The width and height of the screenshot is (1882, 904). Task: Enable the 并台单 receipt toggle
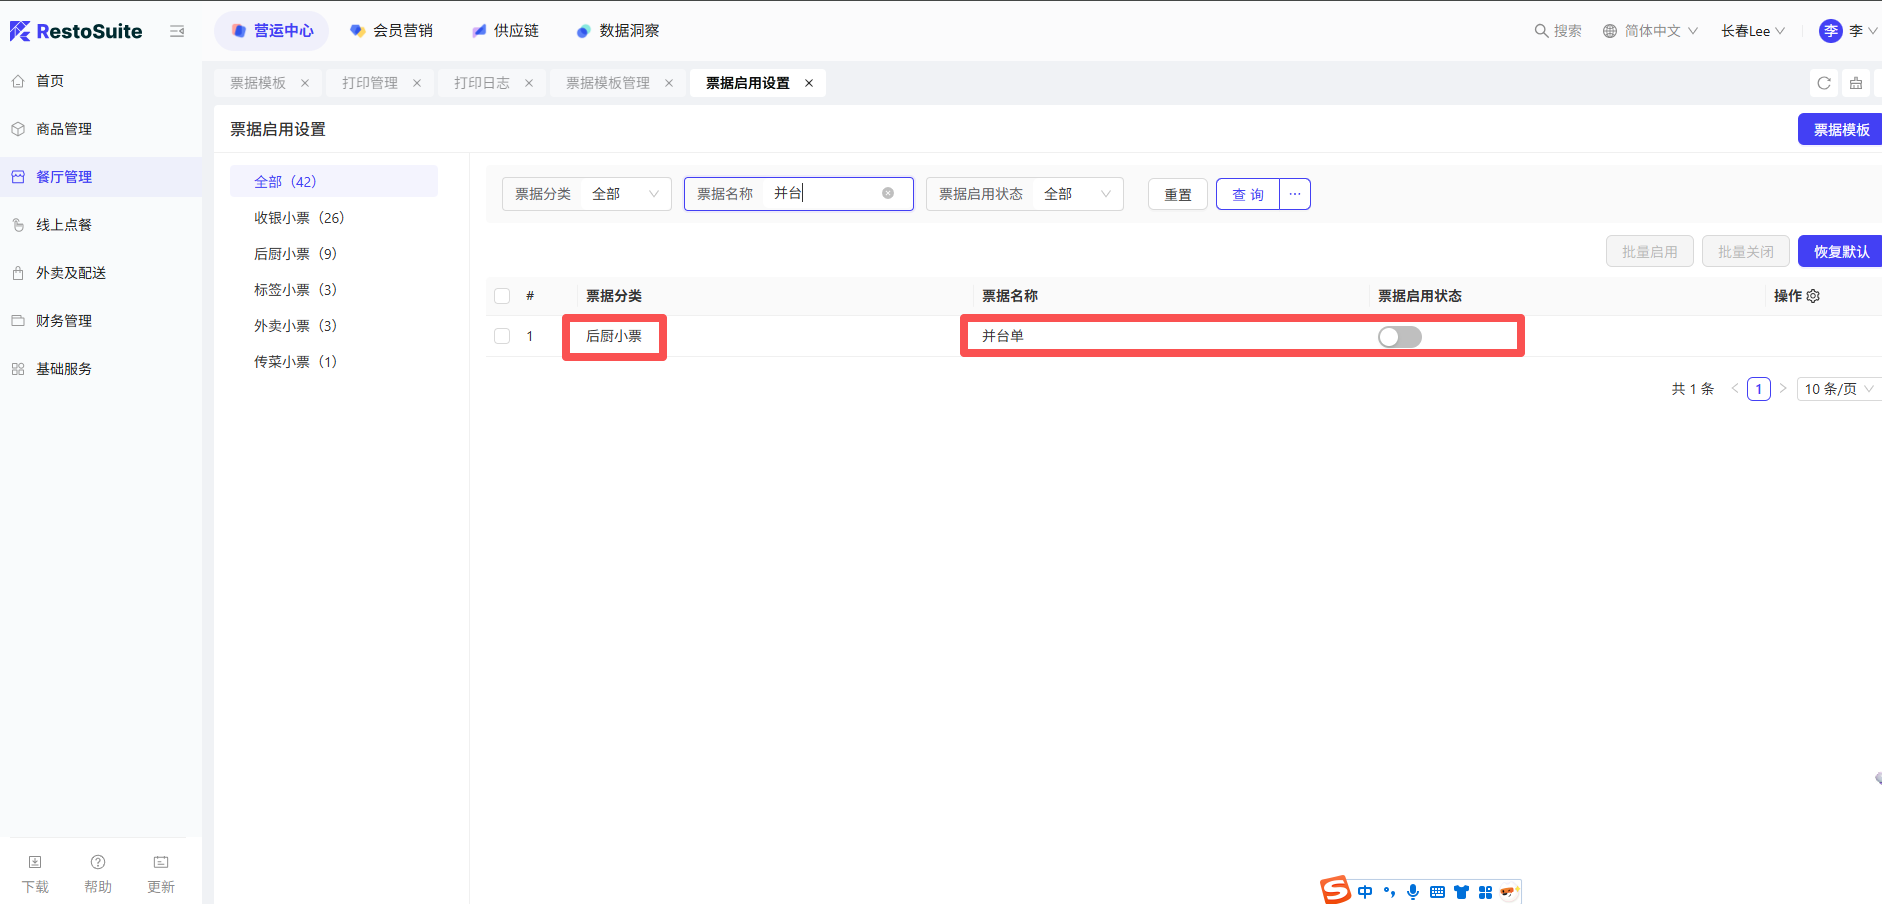[x=1399, y=337]
